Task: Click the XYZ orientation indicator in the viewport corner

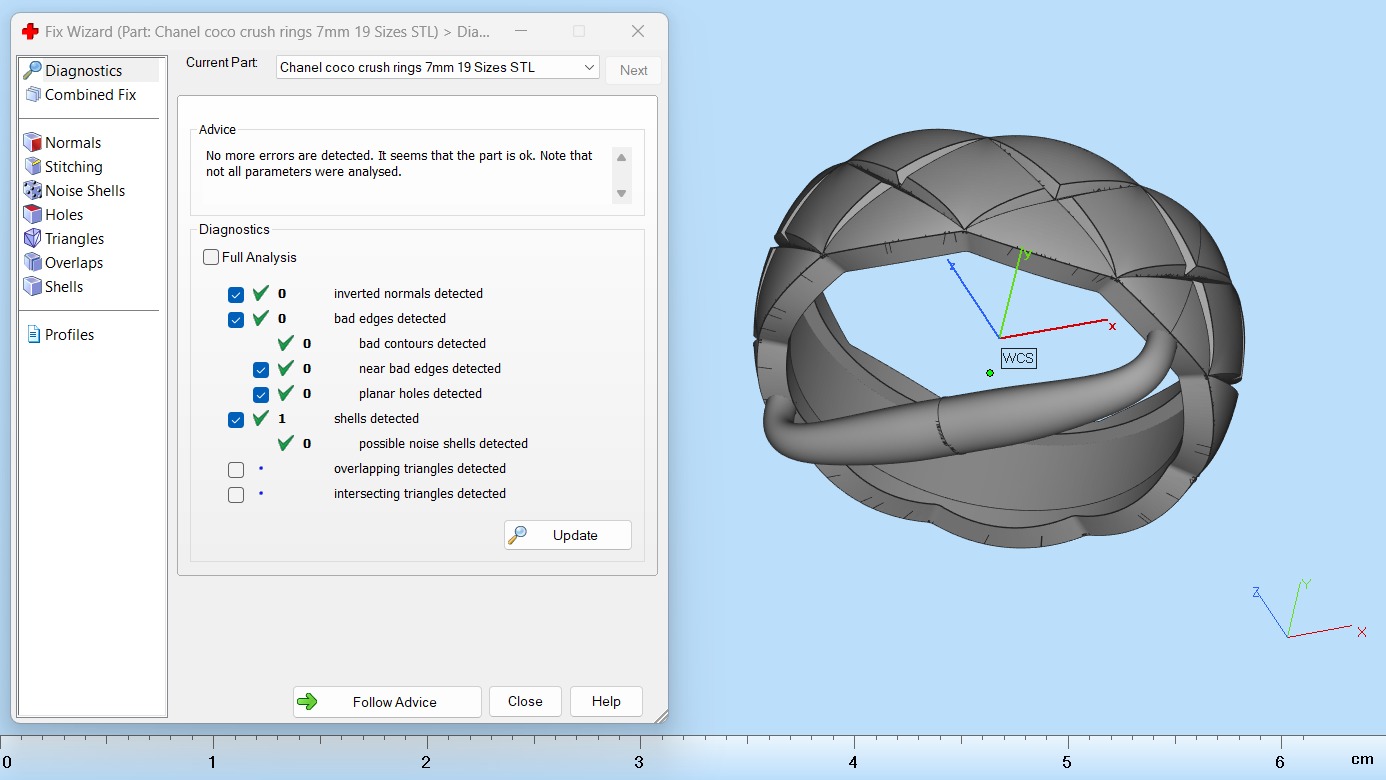Action: (1308, 609)
